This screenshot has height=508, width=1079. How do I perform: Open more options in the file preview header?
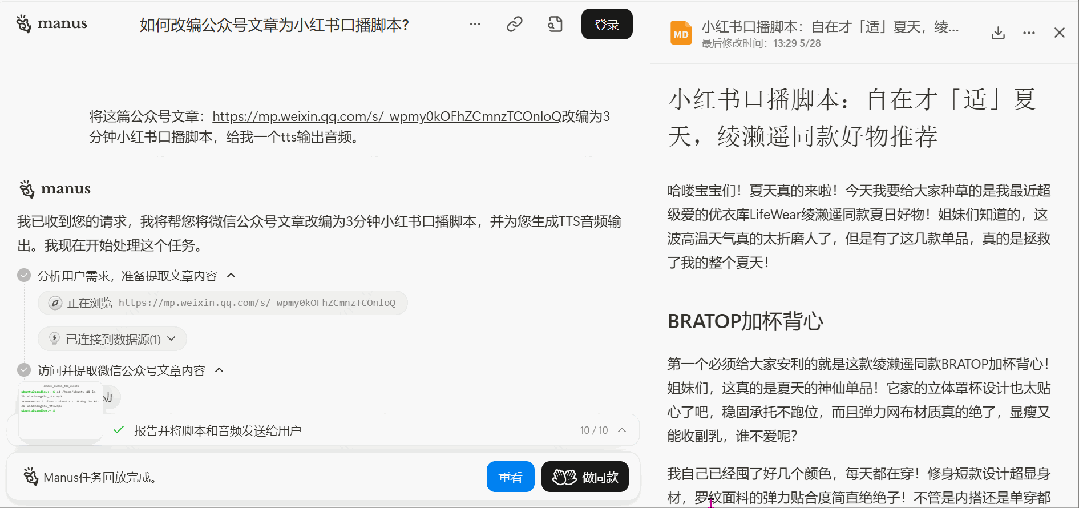pos(1029,33)
